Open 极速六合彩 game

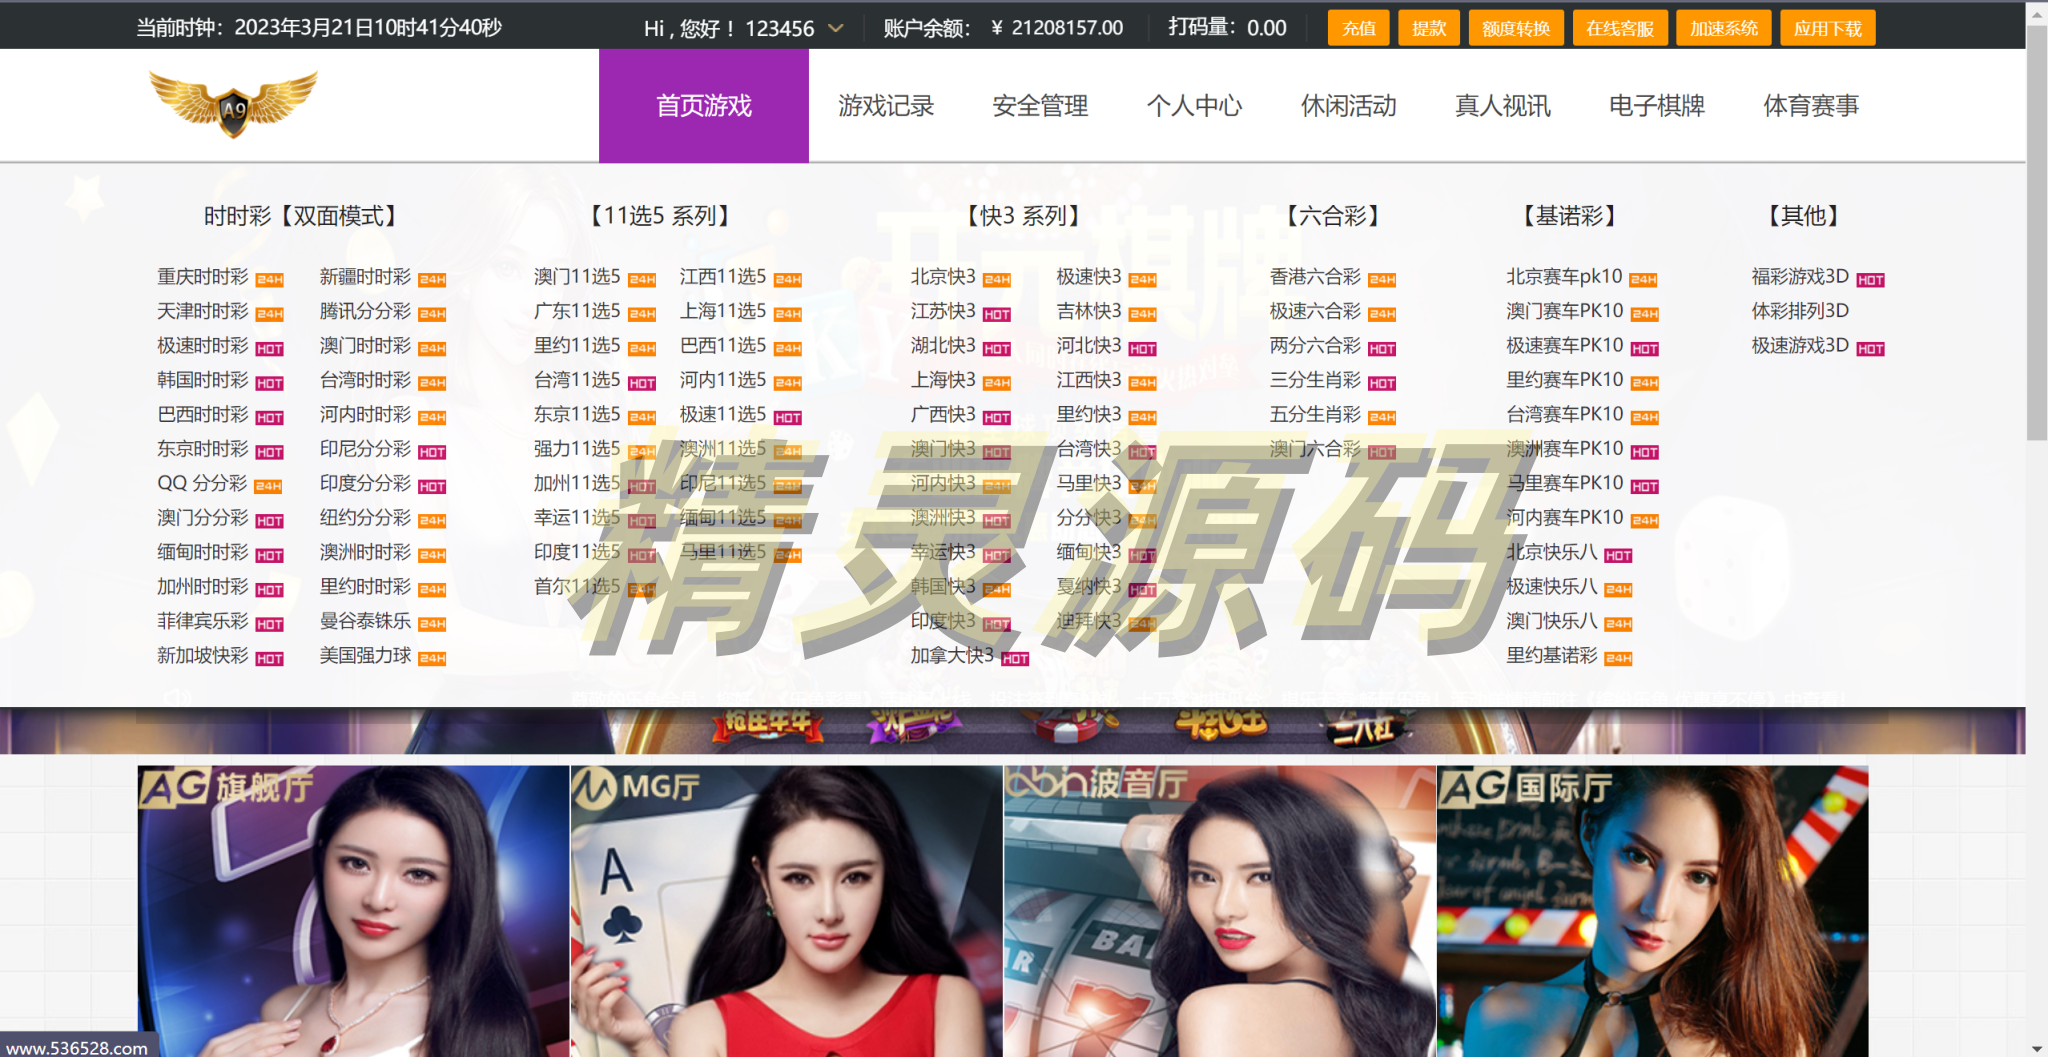point(1315,311)
